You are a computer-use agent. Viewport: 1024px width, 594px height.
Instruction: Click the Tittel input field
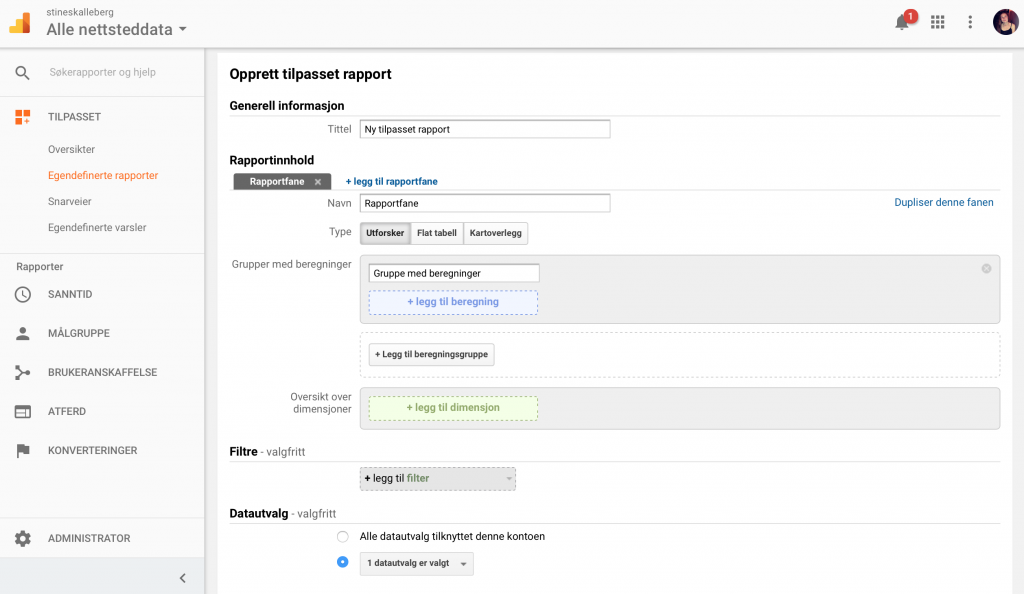point(485,129)
